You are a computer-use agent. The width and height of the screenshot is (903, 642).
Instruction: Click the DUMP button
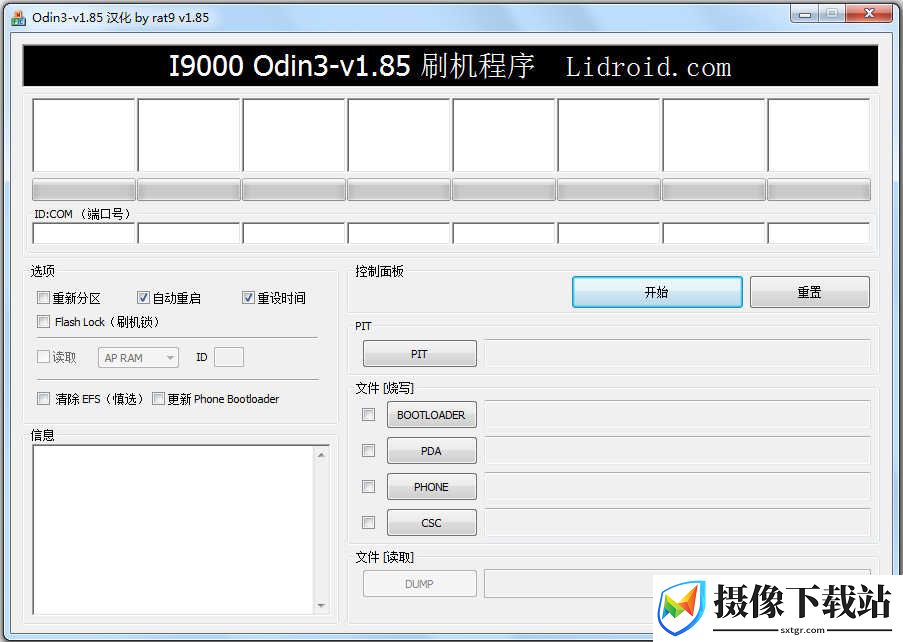[420, 584]
